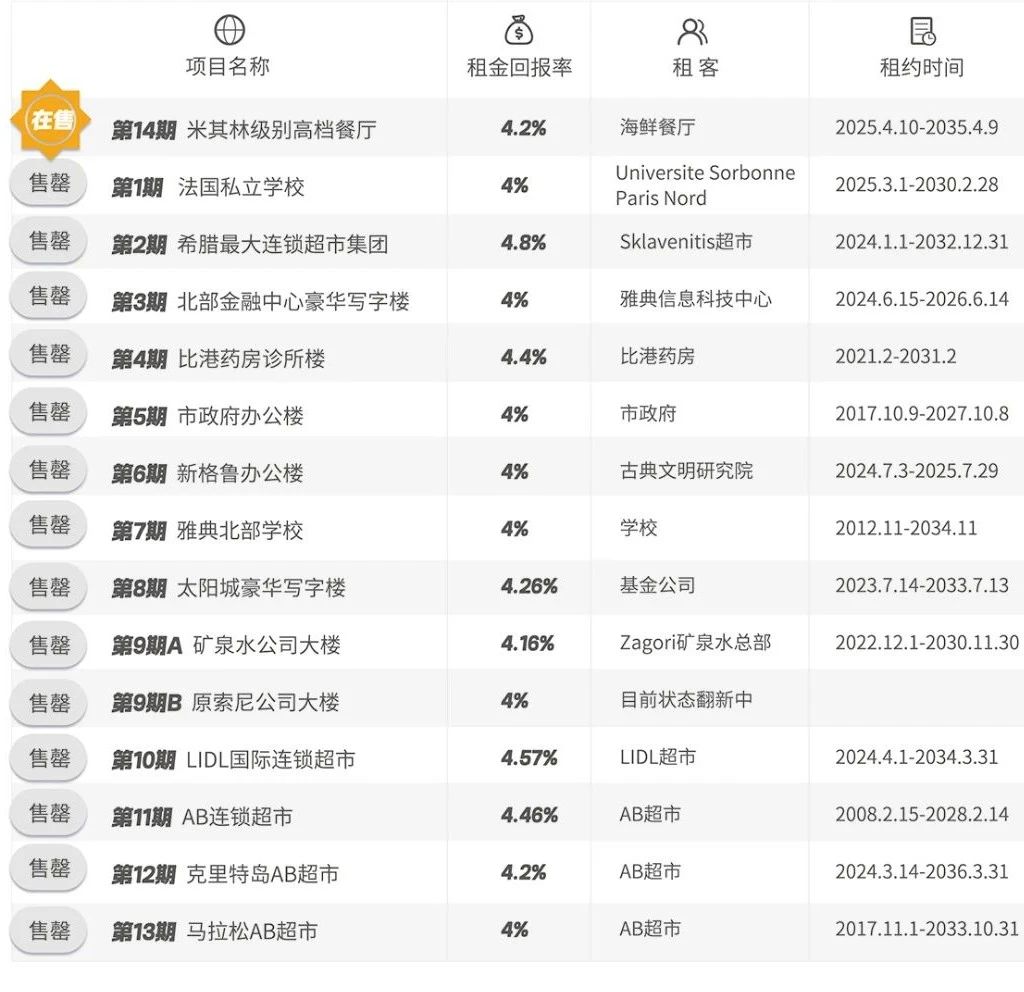Click lease period 2008.2.15-2028.2.14
Screen dimensions: 1024x992
(x=921, y=814)
